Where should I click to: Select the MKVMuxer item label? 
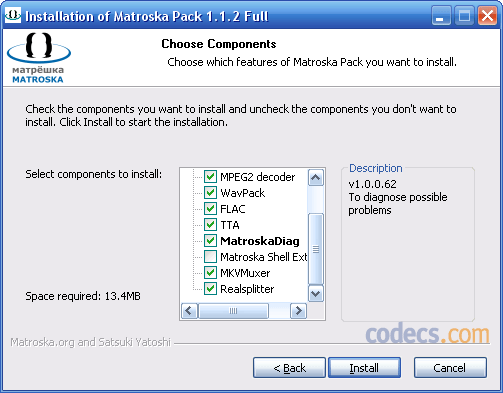pos(245,273)
